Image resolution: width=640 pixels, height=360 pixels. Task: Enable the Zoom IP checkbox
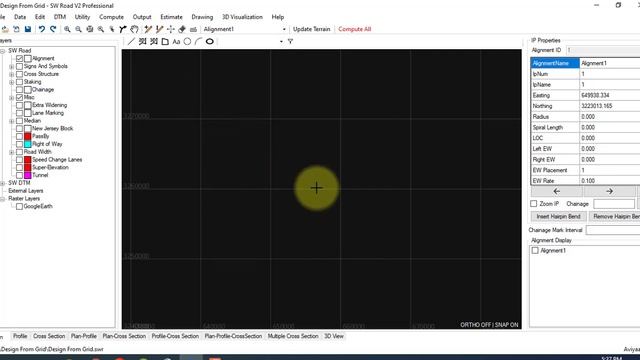coord(534,203)
